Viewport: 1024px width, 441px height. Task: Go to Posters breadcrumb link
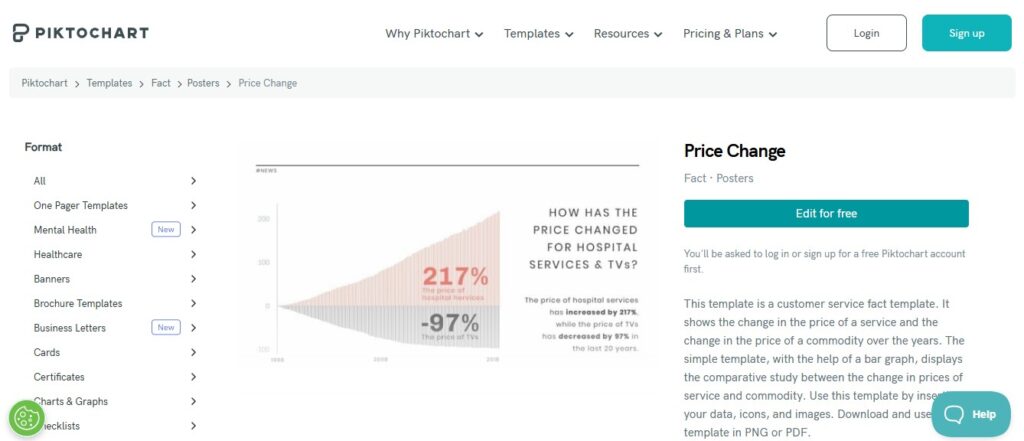pyautogui.click(x=203, y=83)
